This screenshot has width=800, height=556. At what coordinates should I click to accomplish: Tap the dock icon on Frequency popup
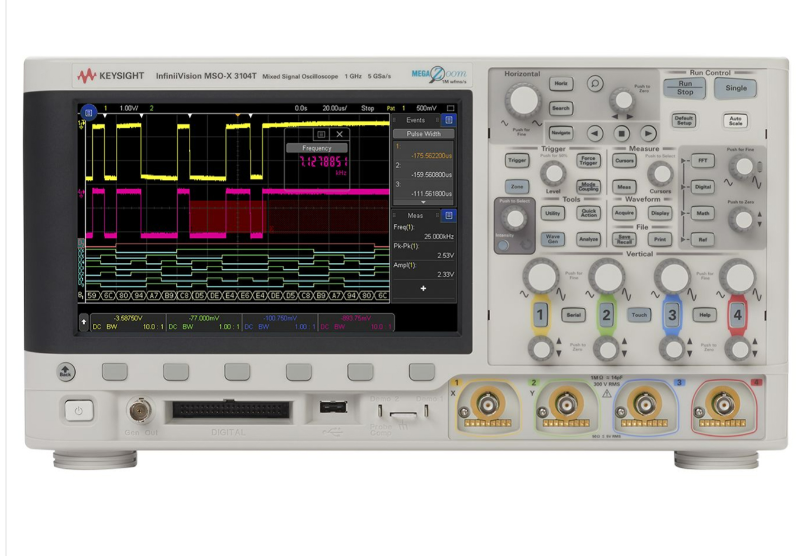[x=321, y=134]
